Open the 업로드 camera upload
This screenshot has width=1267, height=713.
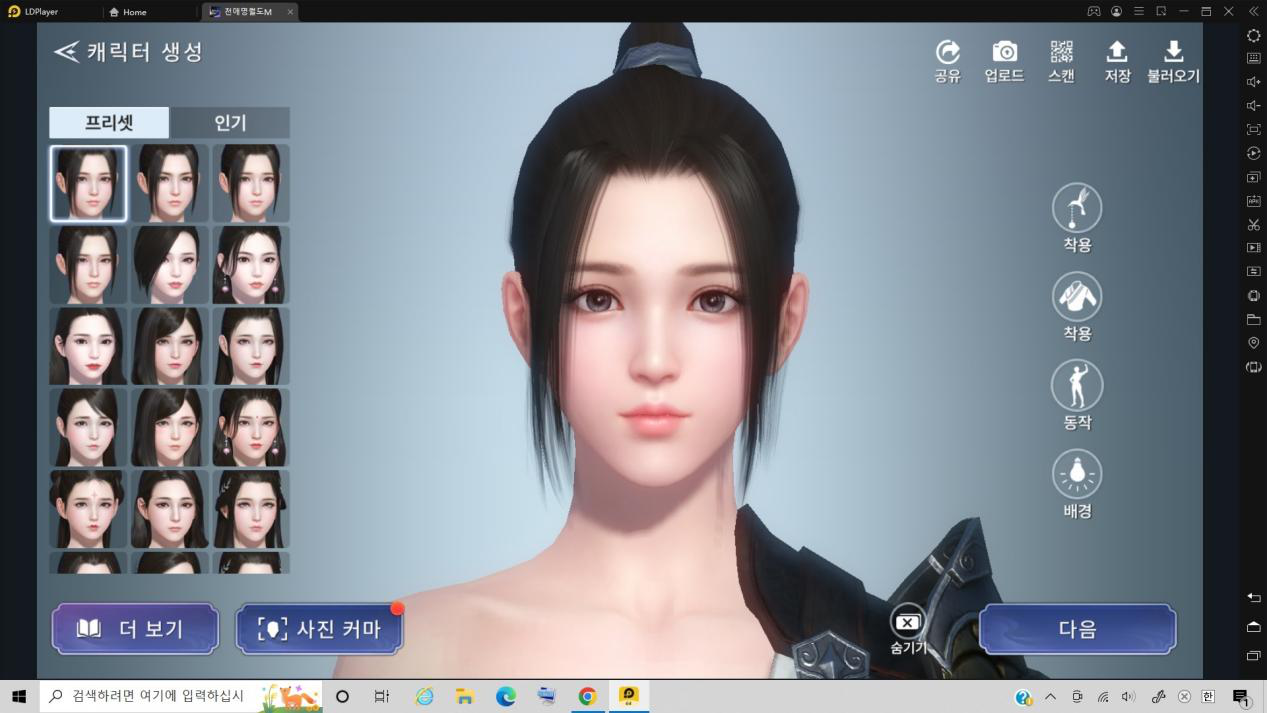1004,61
